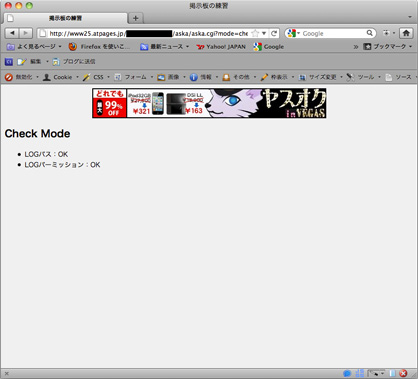
Task: Expand the 編集 dropdown arrow
Action: pos(47,62)
